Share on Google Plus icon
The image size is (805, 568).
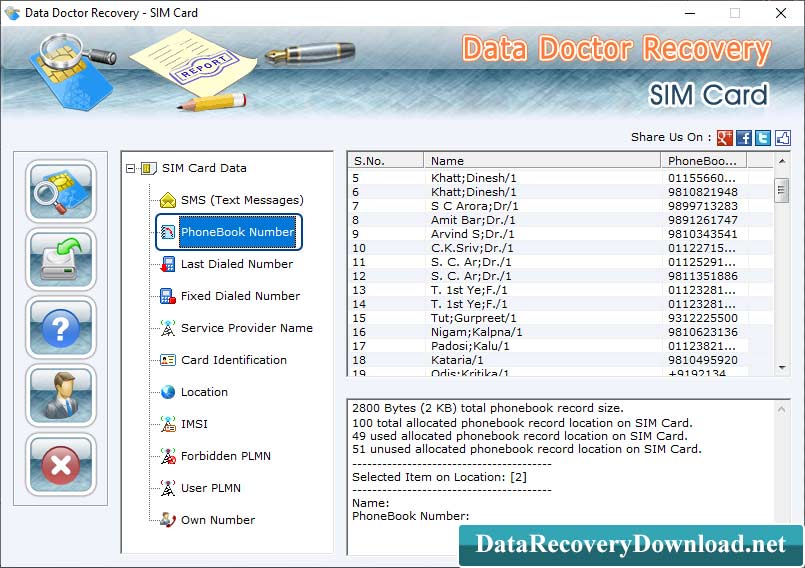coord(724,138)
